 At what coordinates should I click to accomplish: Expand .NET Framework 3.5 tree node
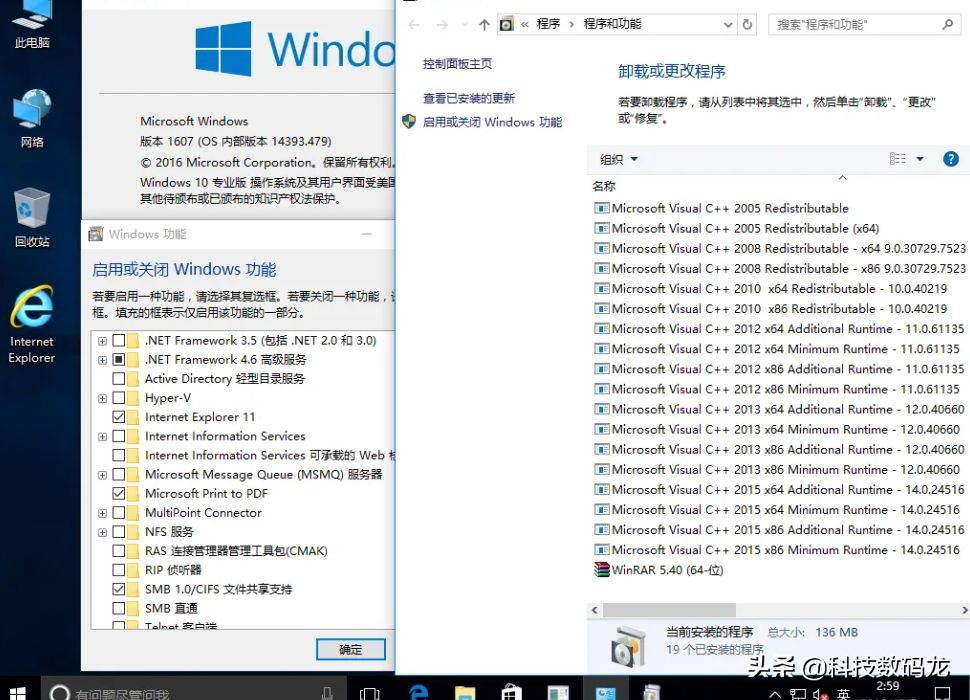tap(102, 341)
